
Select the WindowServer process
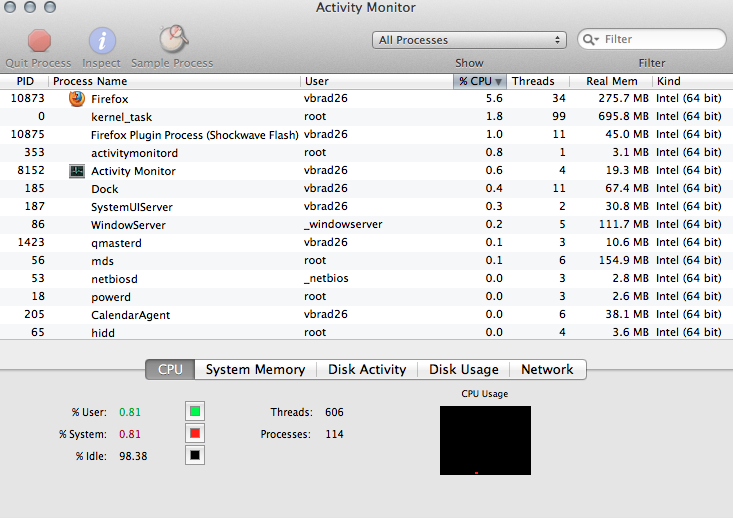[x=366, y=224]
